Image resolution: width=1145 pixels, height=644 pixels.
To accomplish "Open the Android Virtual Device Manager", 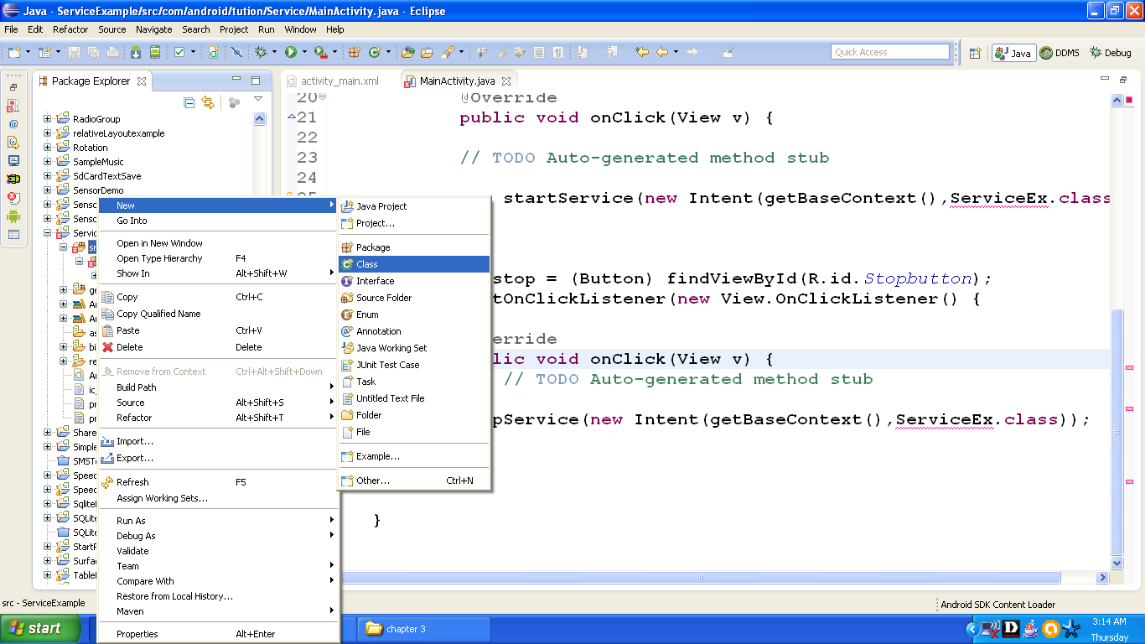I will pyautogui.click(x=155, y=50).
